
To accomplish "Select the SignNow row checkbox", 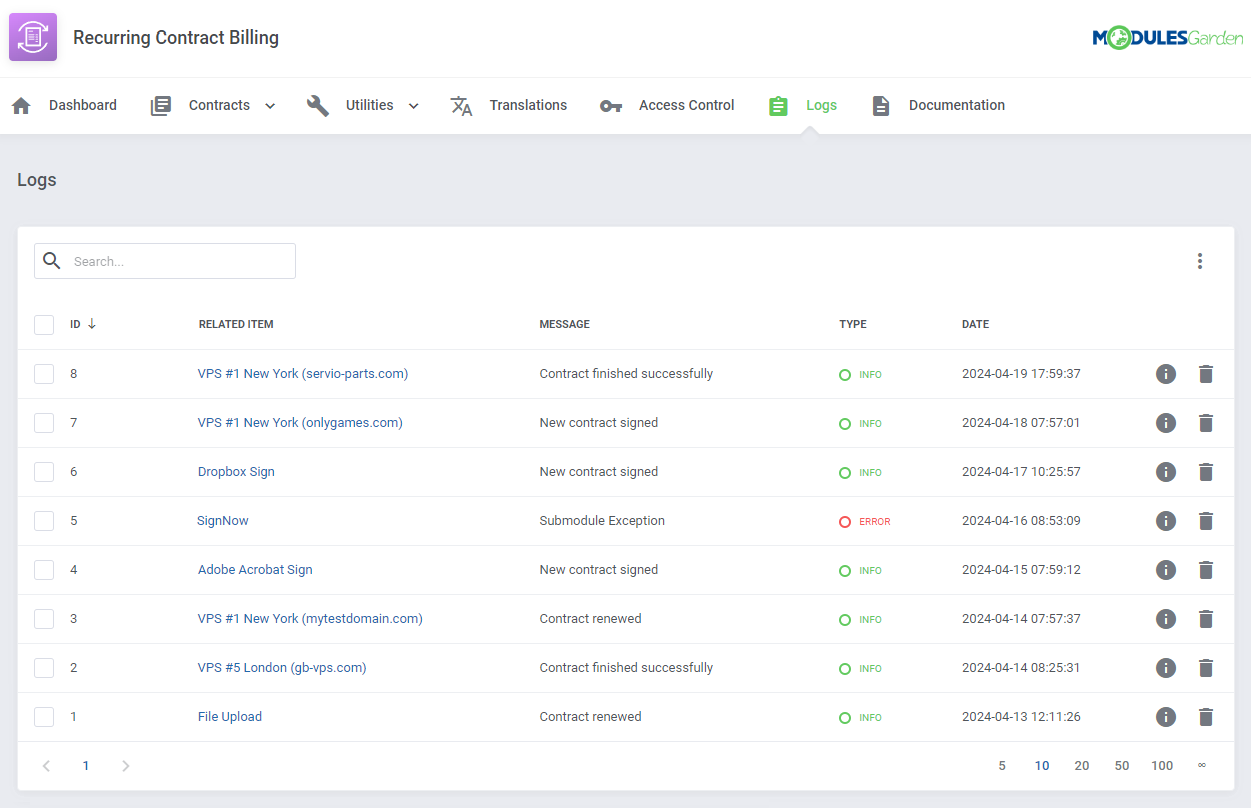I will point(44,521).
